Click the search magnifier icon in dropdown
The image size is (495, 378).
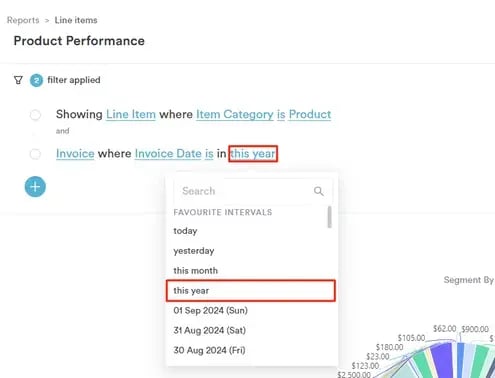(x=319, y=191)
